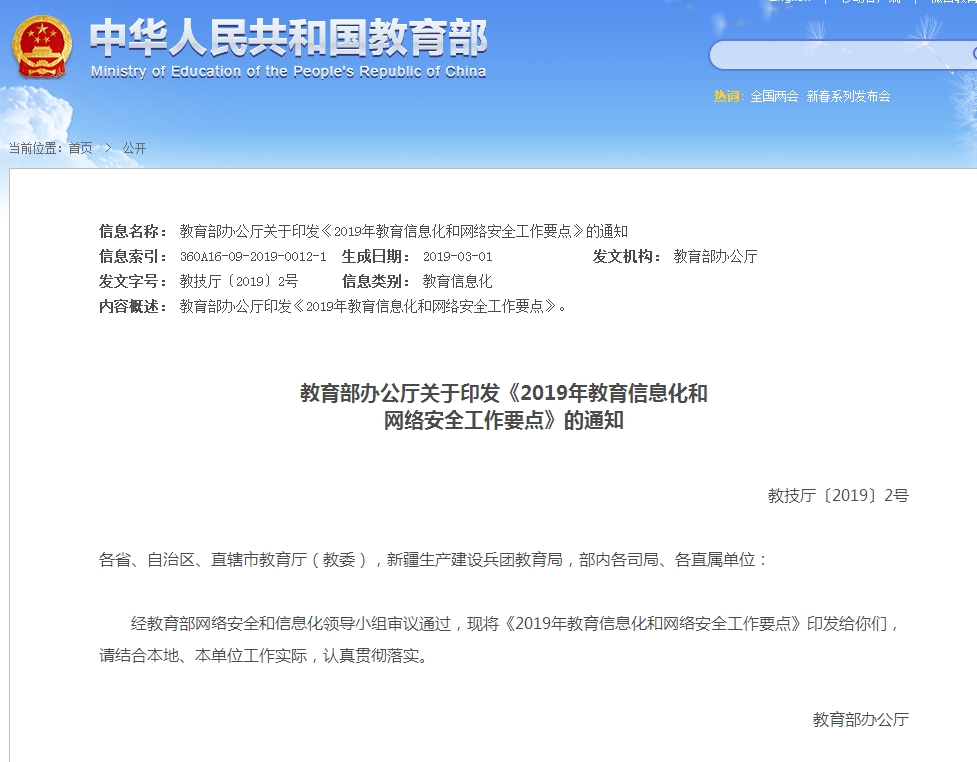Click the 热词 label
This screenshot has width=977, height=762.
(x=727, y=96)
